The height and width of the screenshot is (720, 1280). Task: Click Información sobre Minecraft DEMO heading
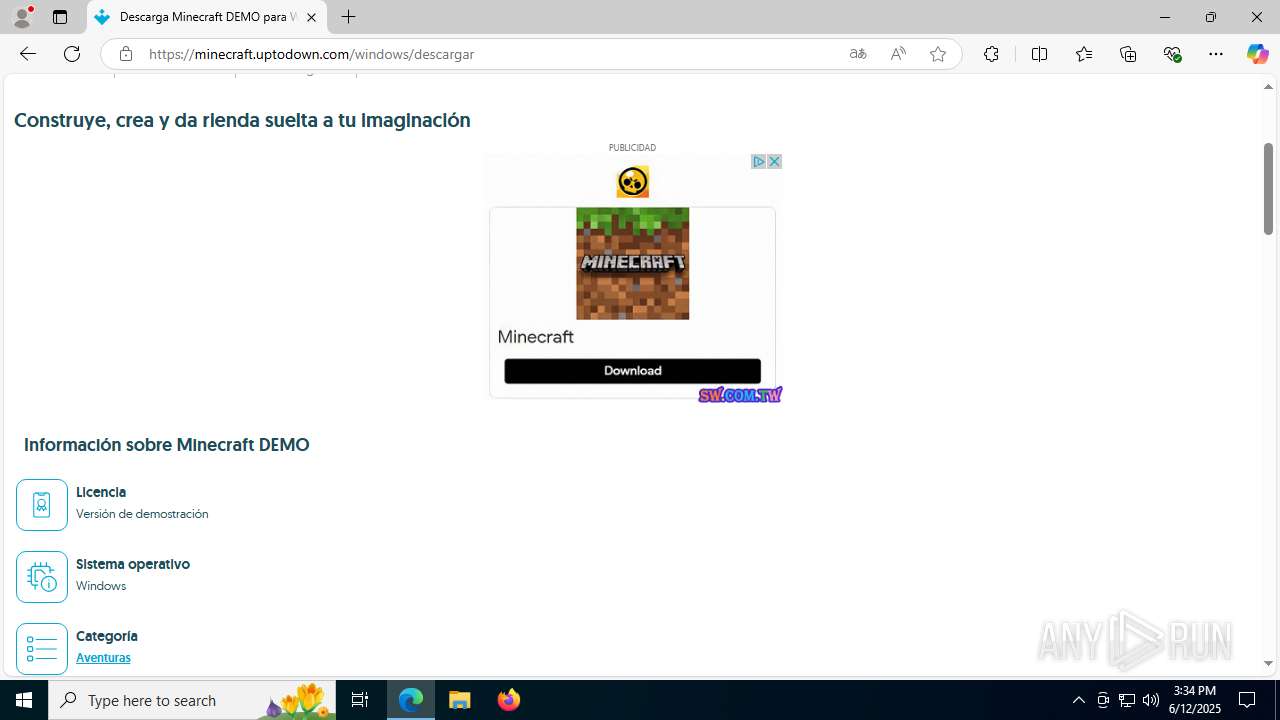pos(167,445)
